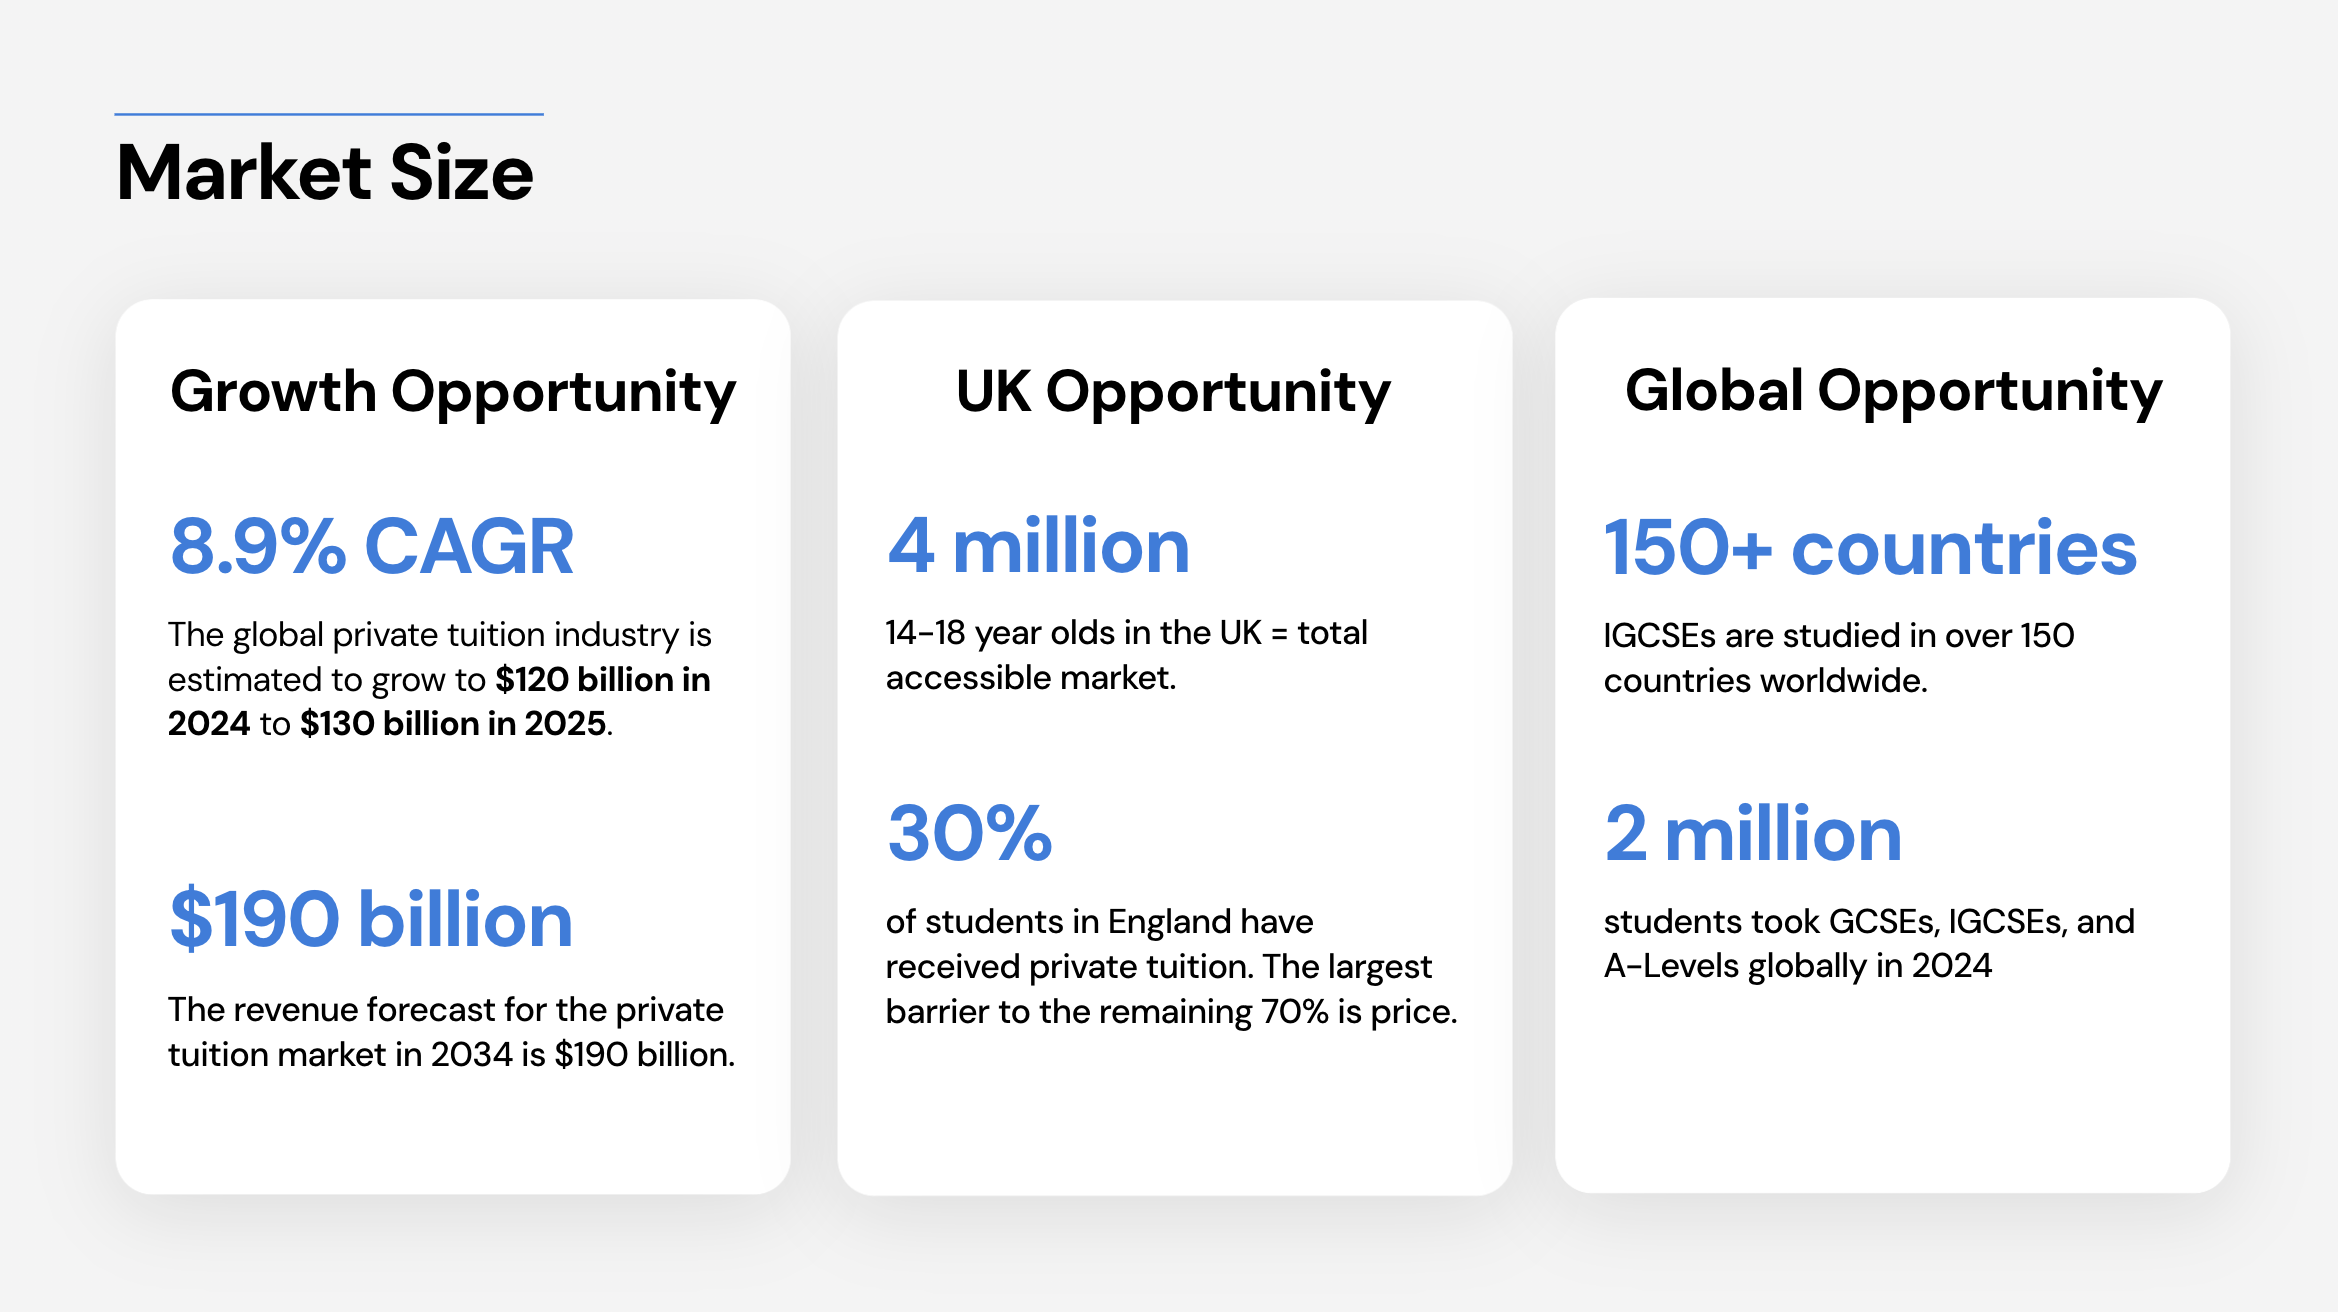Click the 8.9% CAGR statistic
The image size is (2338, 1312).
(x=371, y=547)
